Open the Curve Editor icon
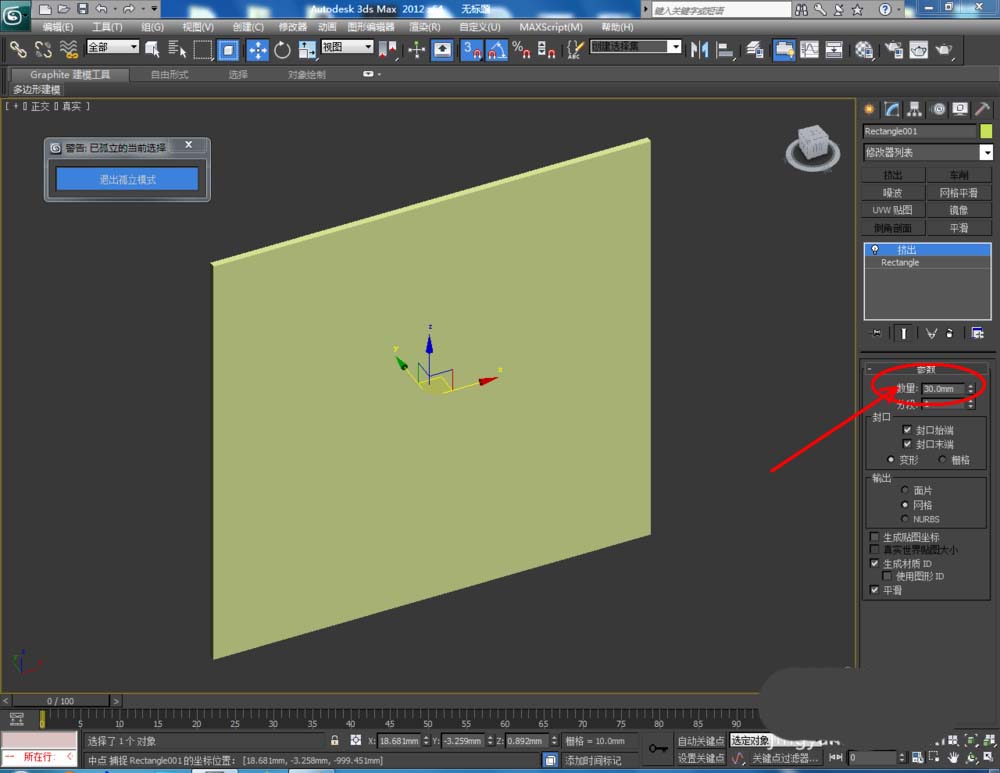The image size is (1000, 773). 809,49
